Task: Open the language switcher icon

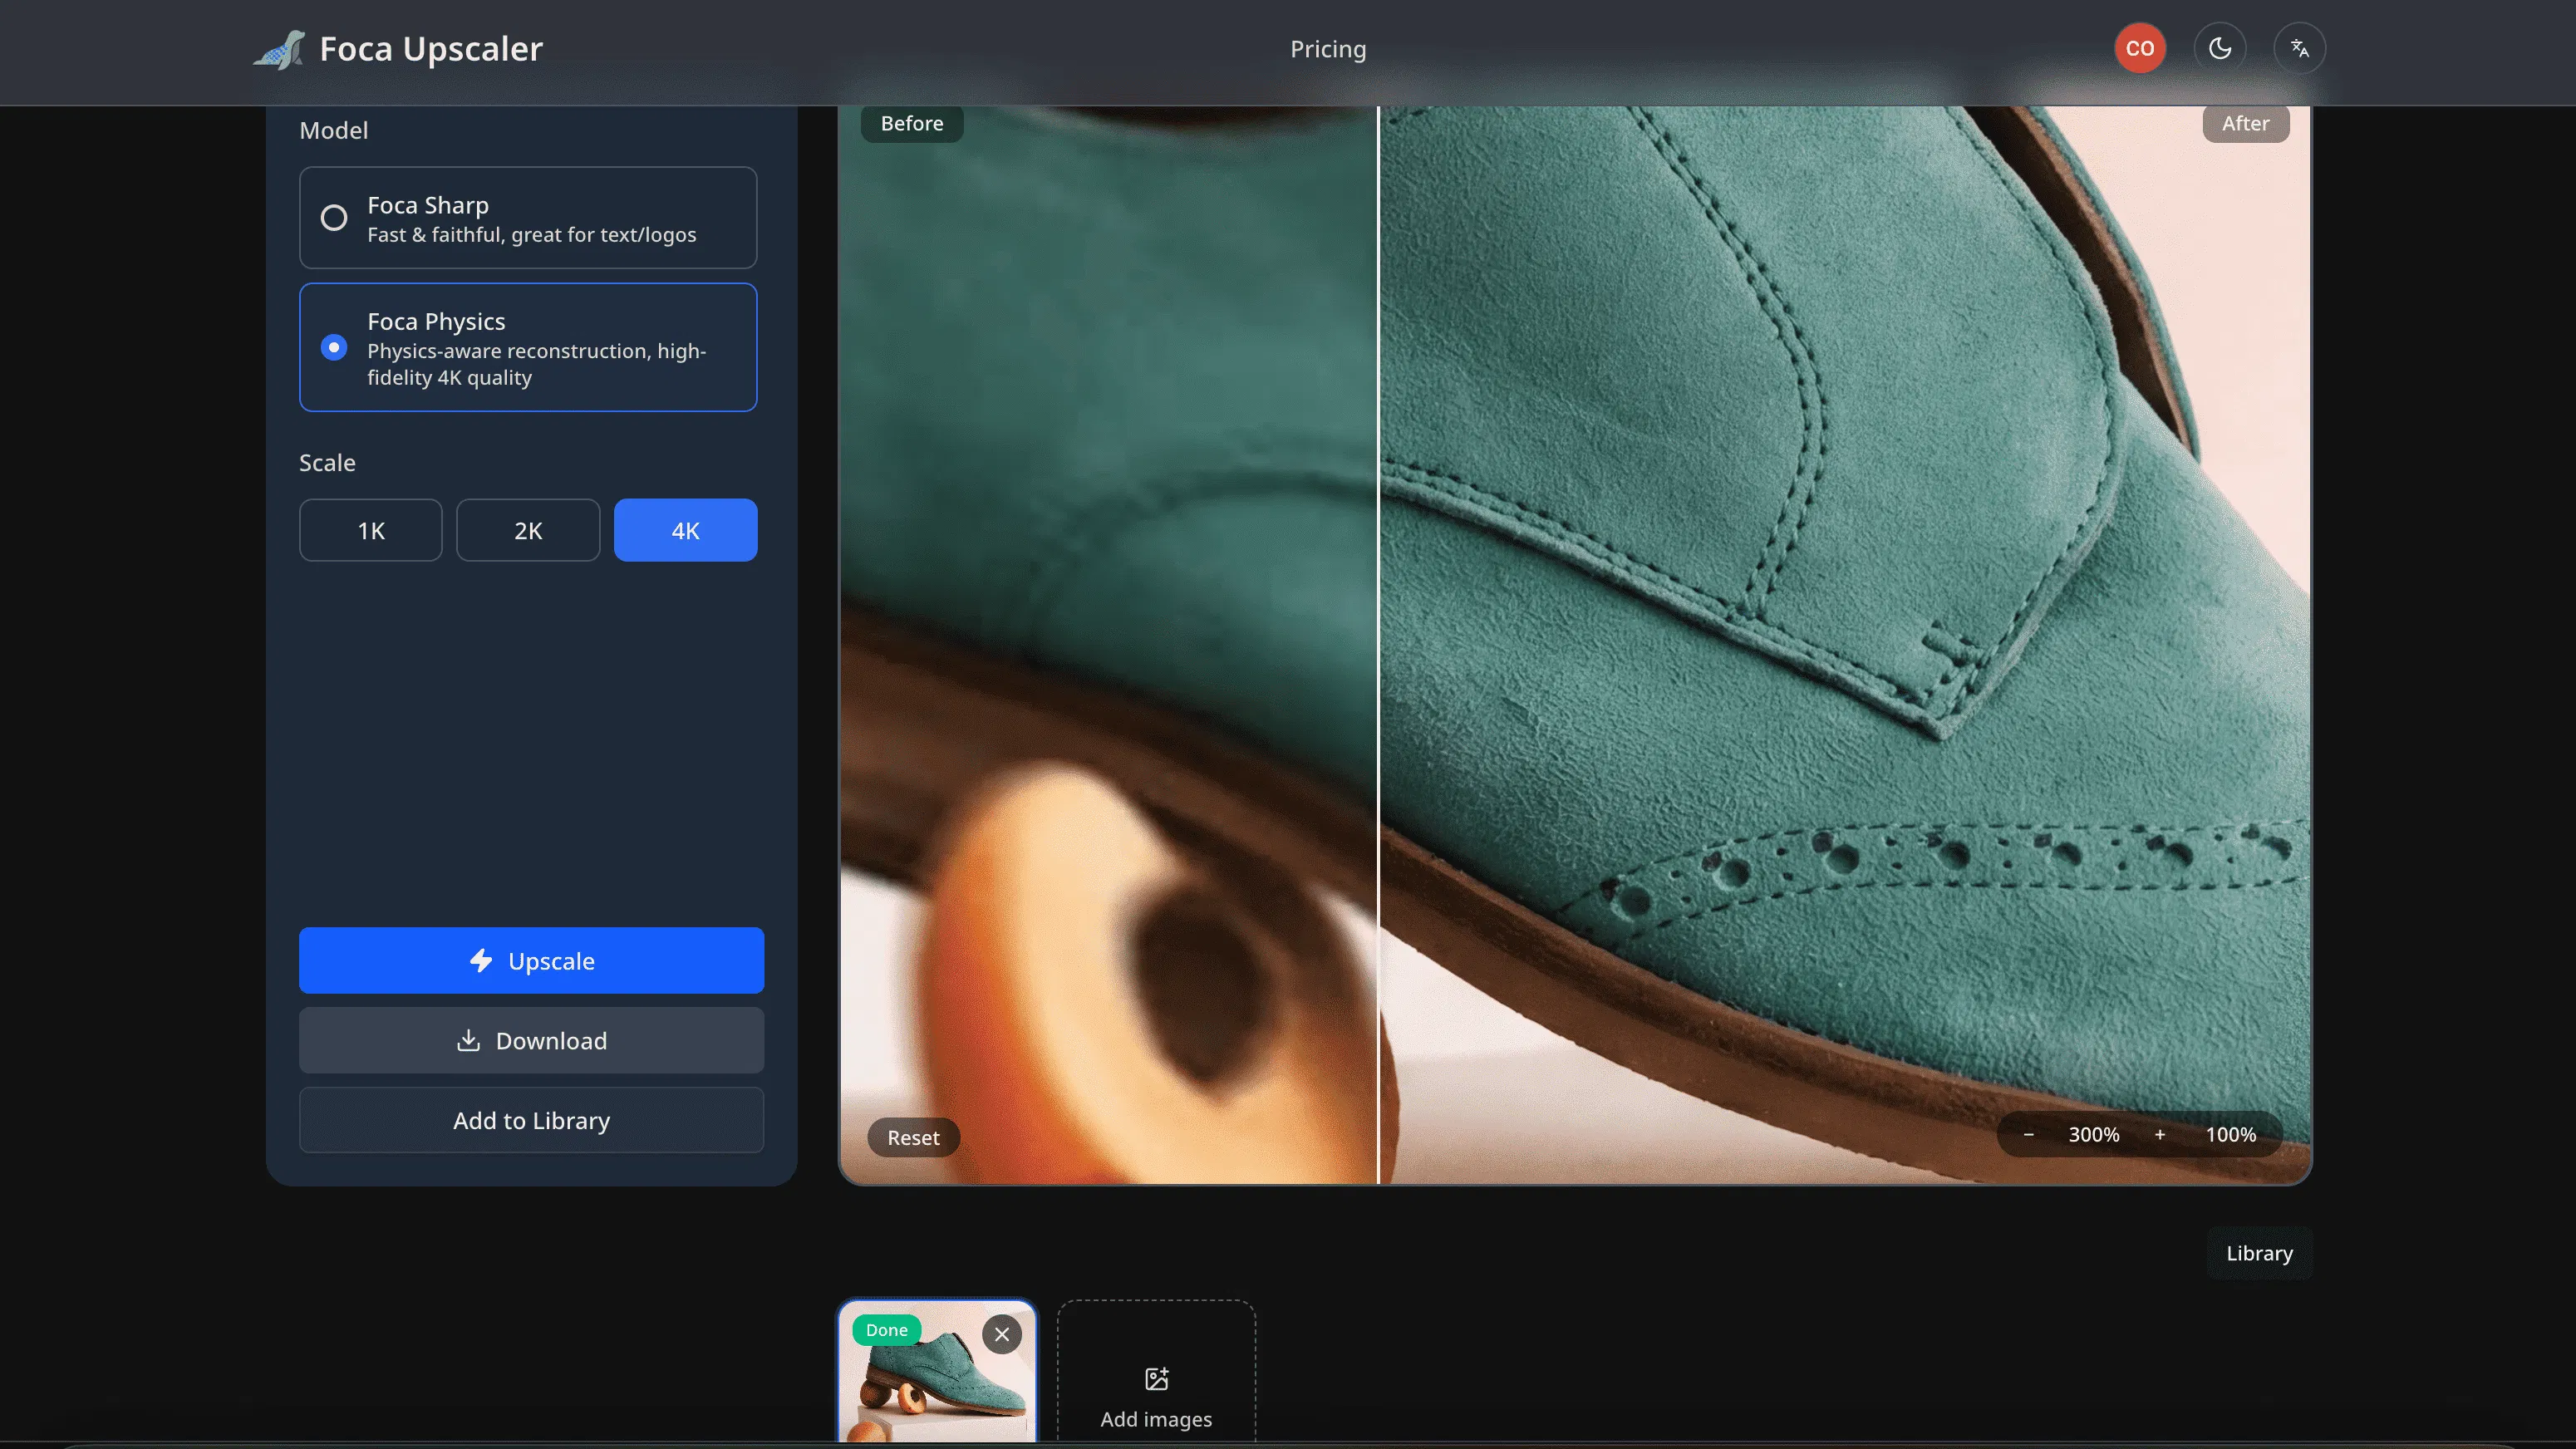Action: coord(2300,47)
